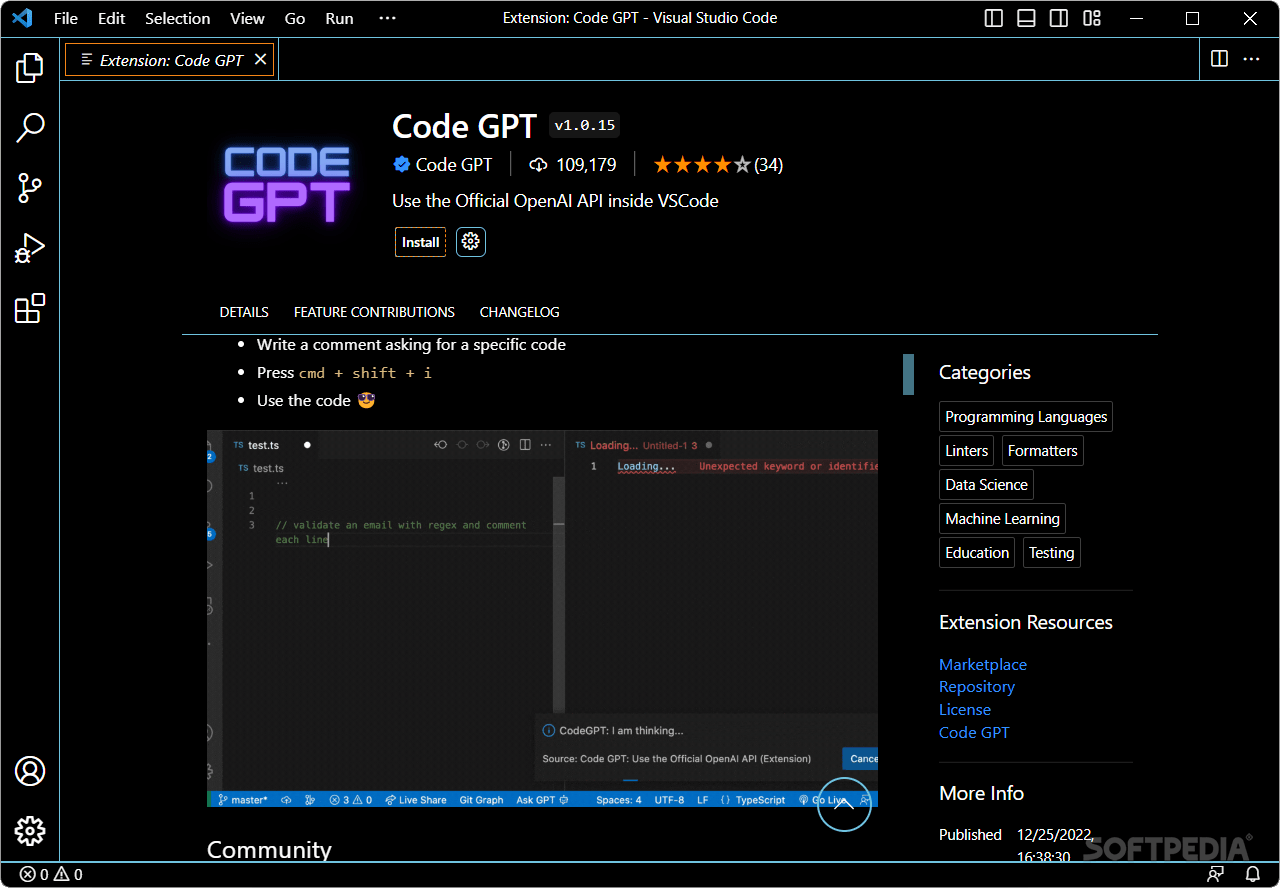Click the 'Press cmd + shift + i' bullet

[344, 373]
